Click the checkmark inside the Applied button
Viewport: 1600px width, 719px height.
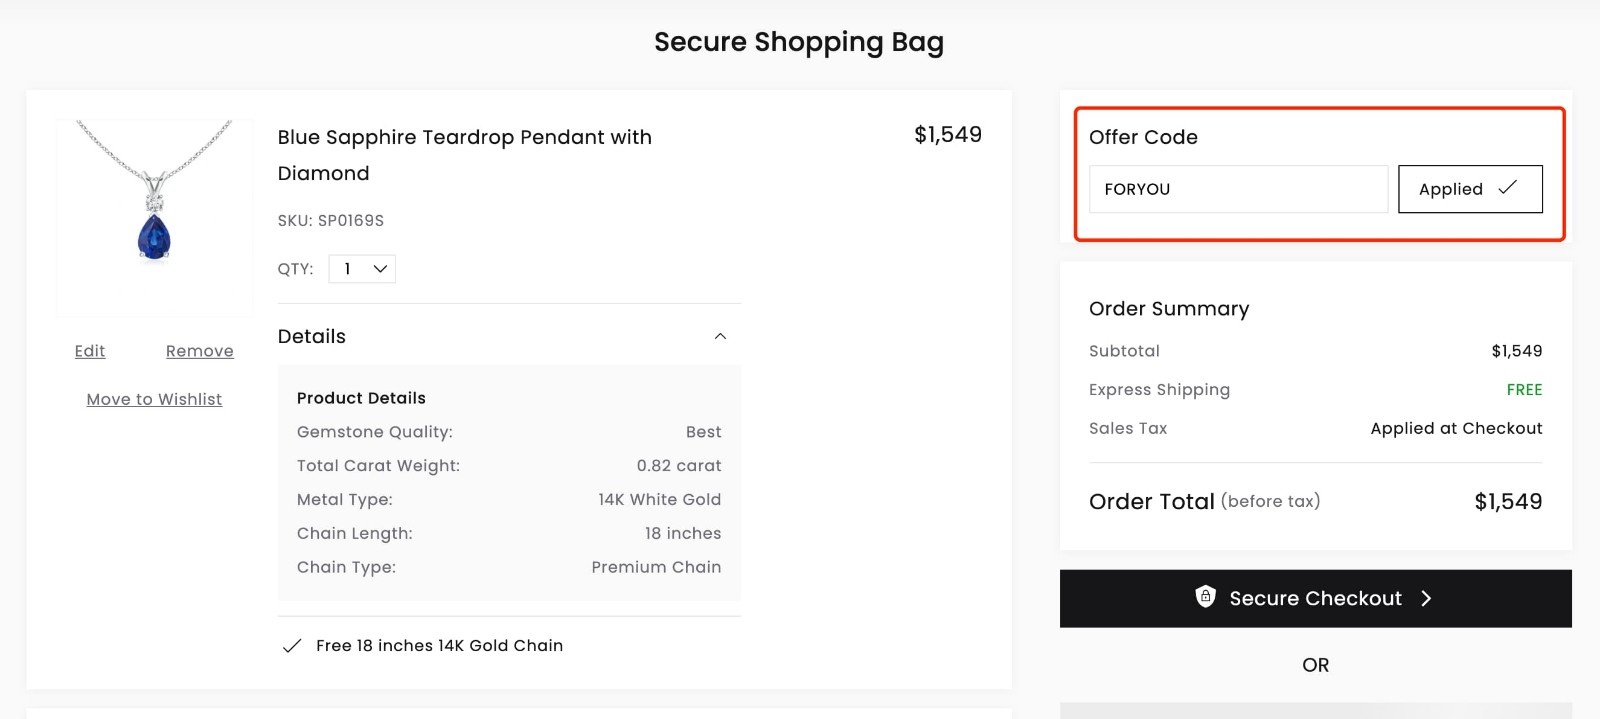(1509, 188)
